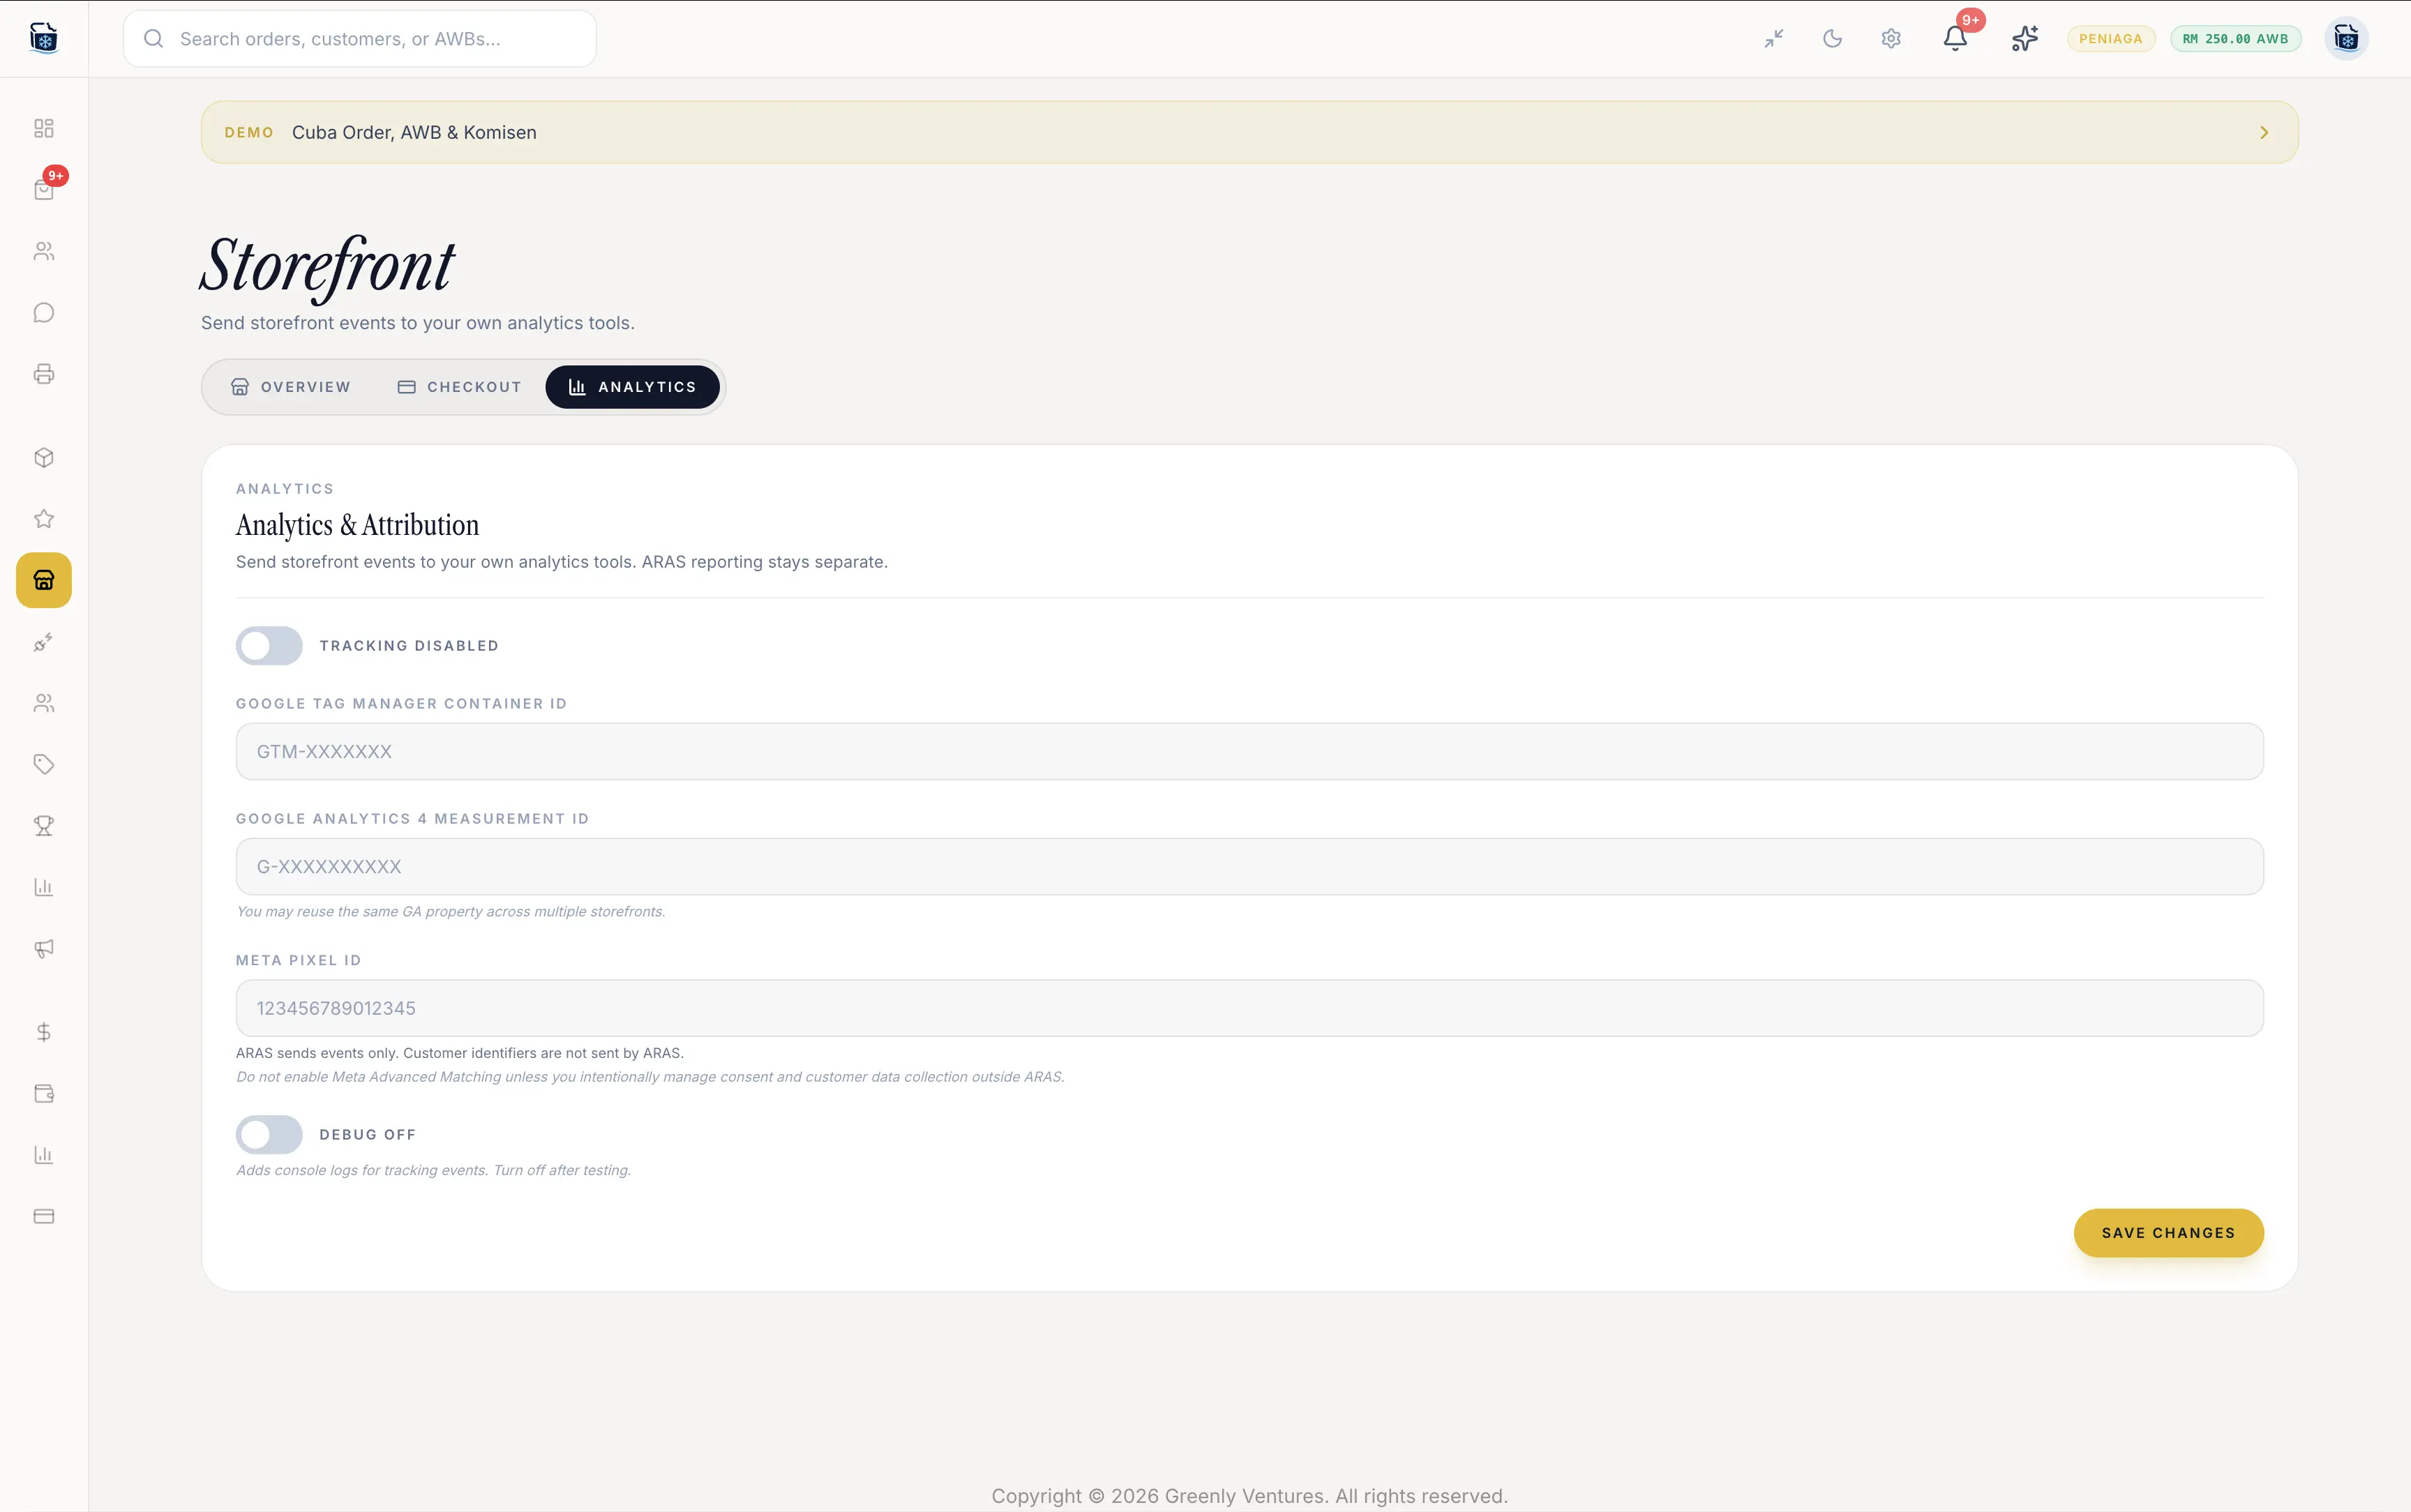Image resolution: width=2411 pixels, height=1512 pixels.
Task: Click the collapse arrows icon in header
Action: pos(1774,39)
